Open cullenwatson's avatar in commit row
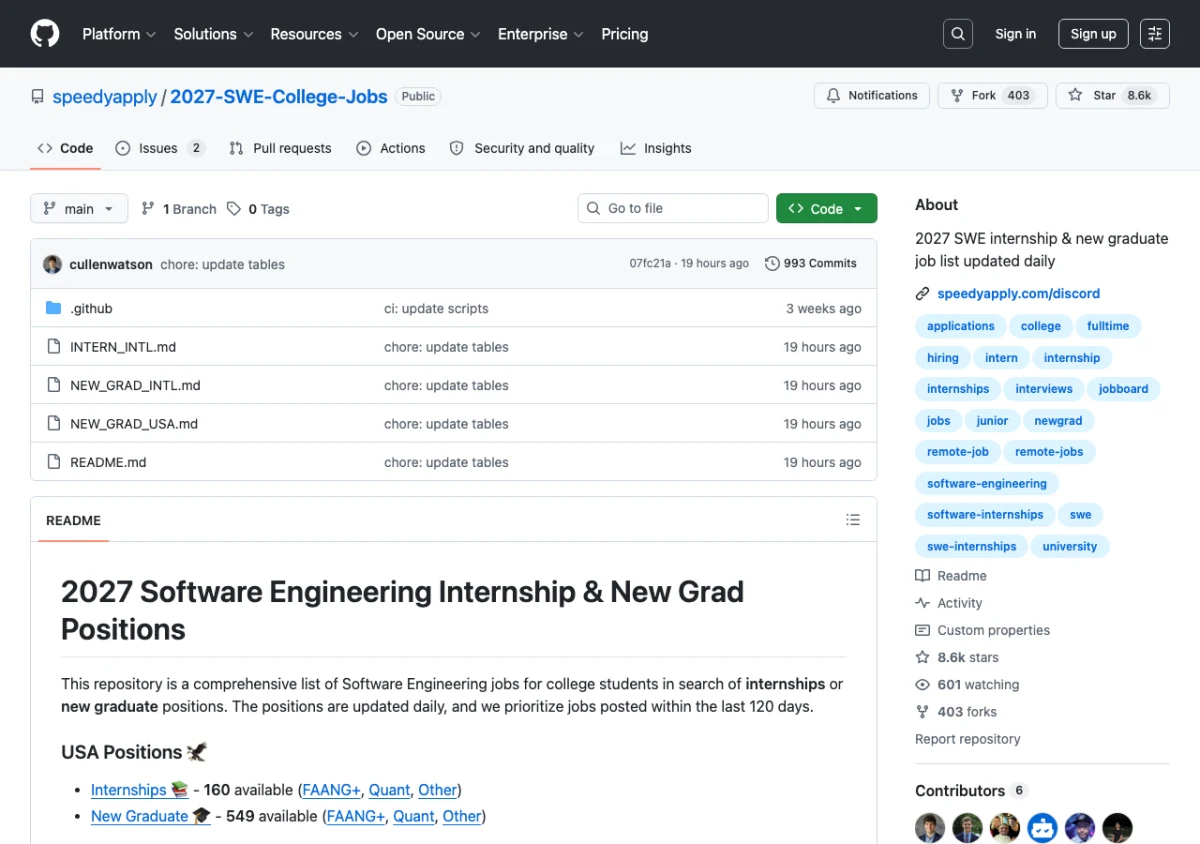This screenshot has height=844, width=1200. (52, 264)
